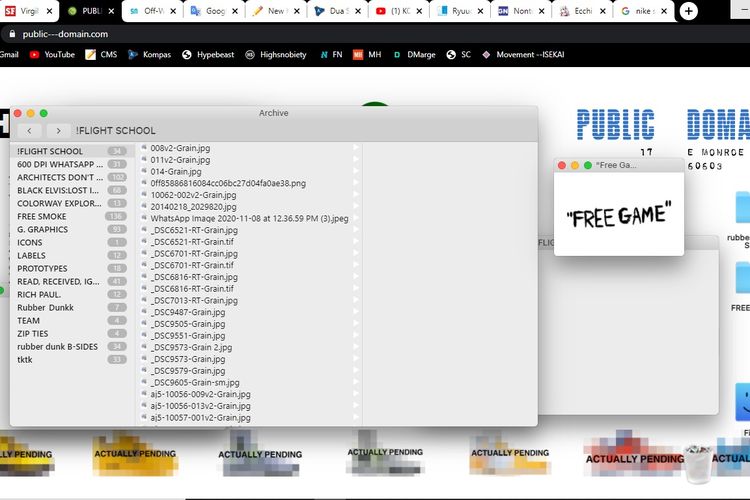
Task: Click the Archive window back arrow
Action: click(x=30, y=130)
